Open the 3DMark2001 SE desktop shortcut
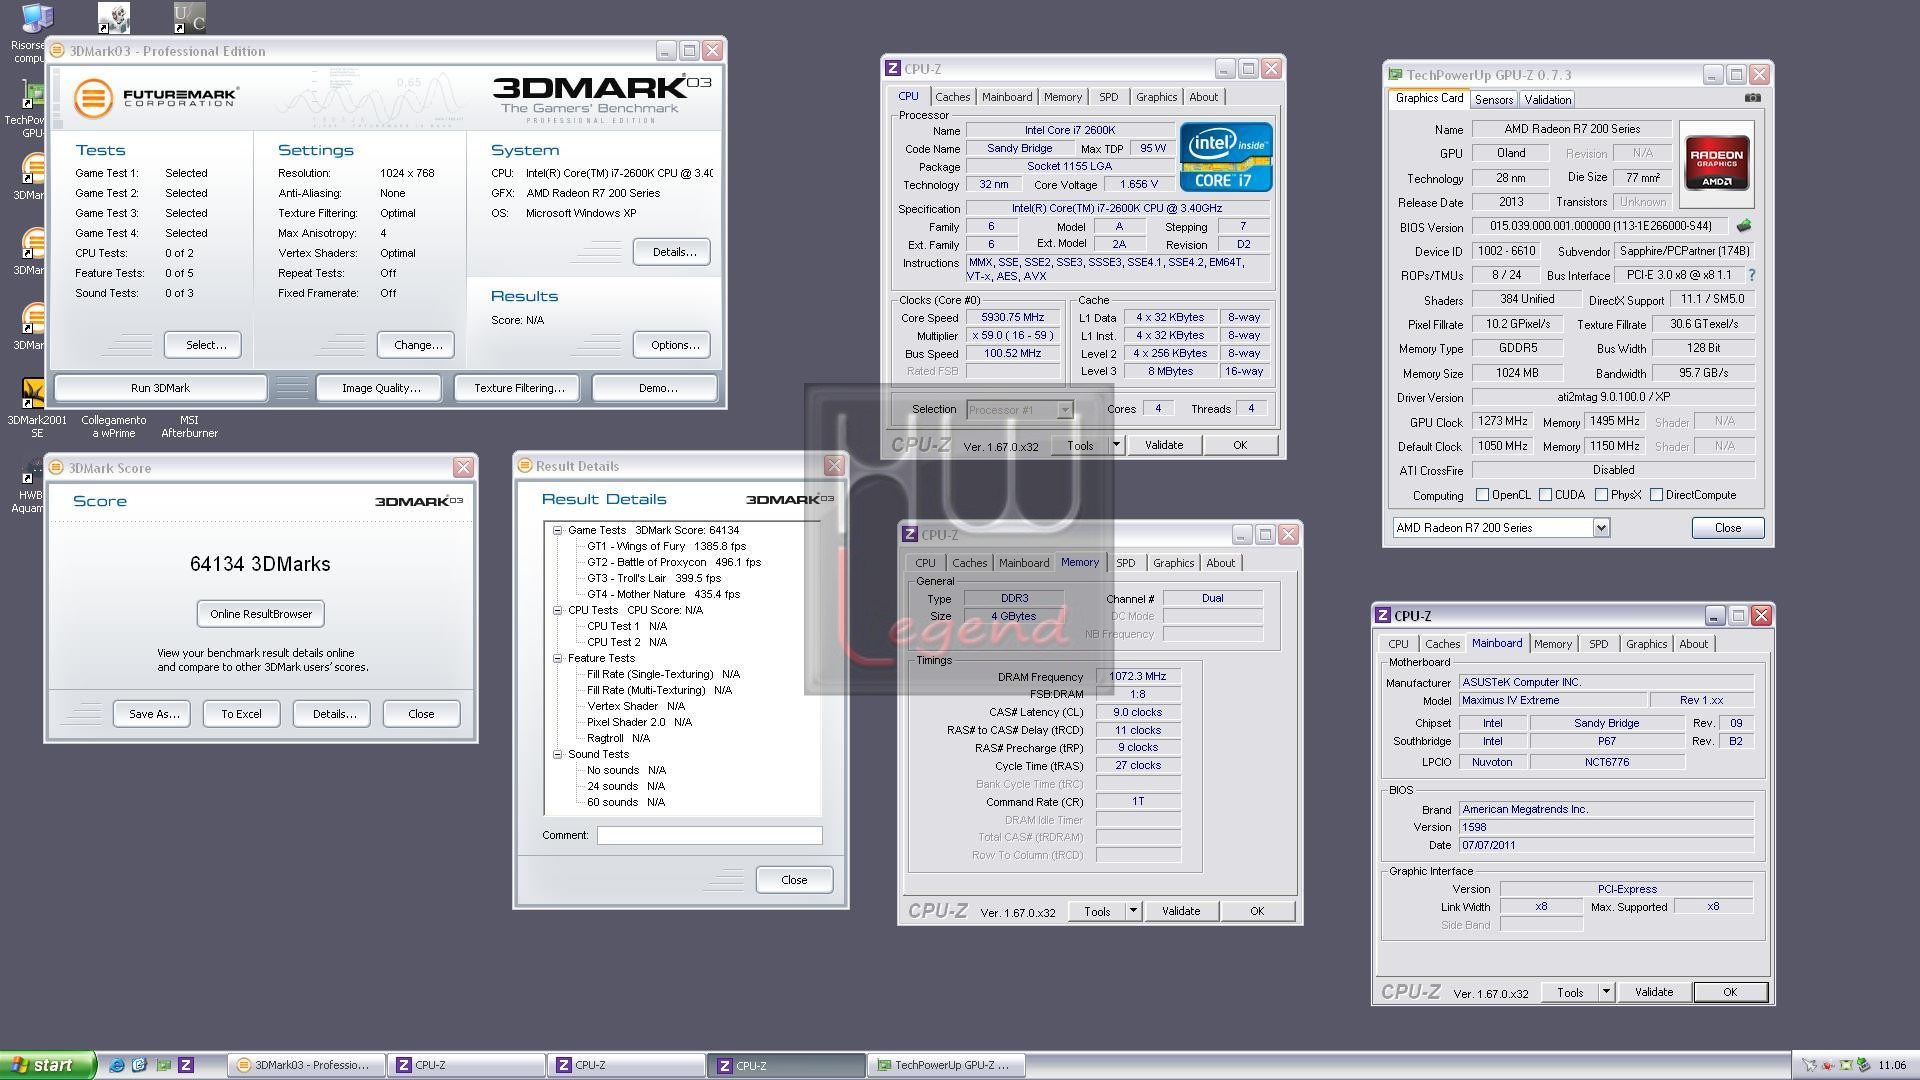This screenshot has width=1920, height=1080. point(33,393)
